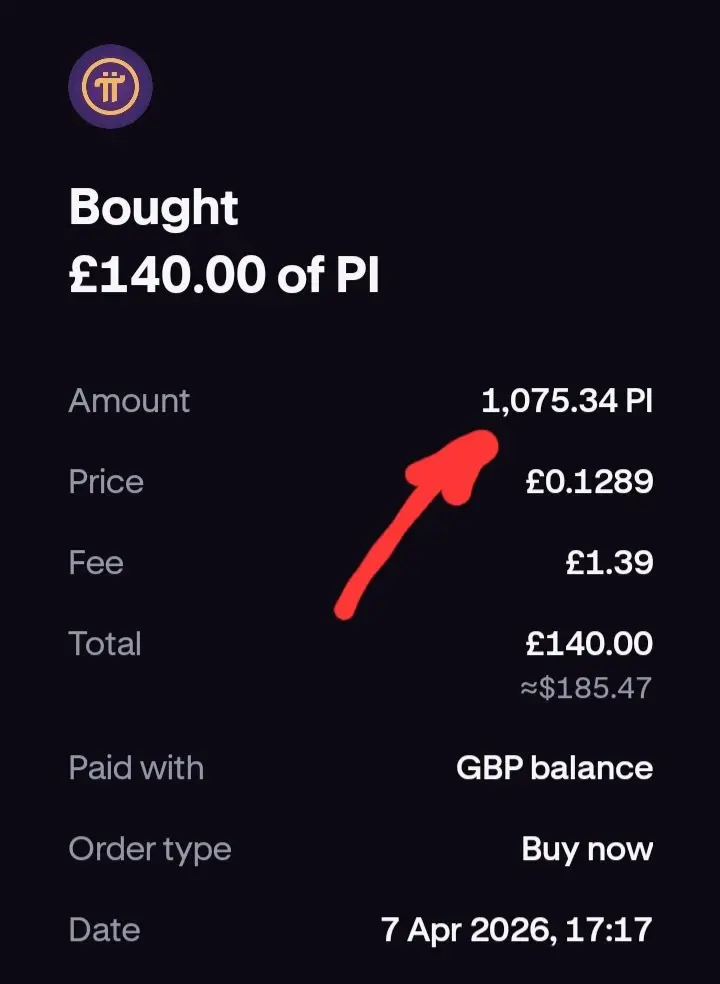Click the 'Bought' heading text
This screenshot has width=720, height=984.
pos(153,207)
